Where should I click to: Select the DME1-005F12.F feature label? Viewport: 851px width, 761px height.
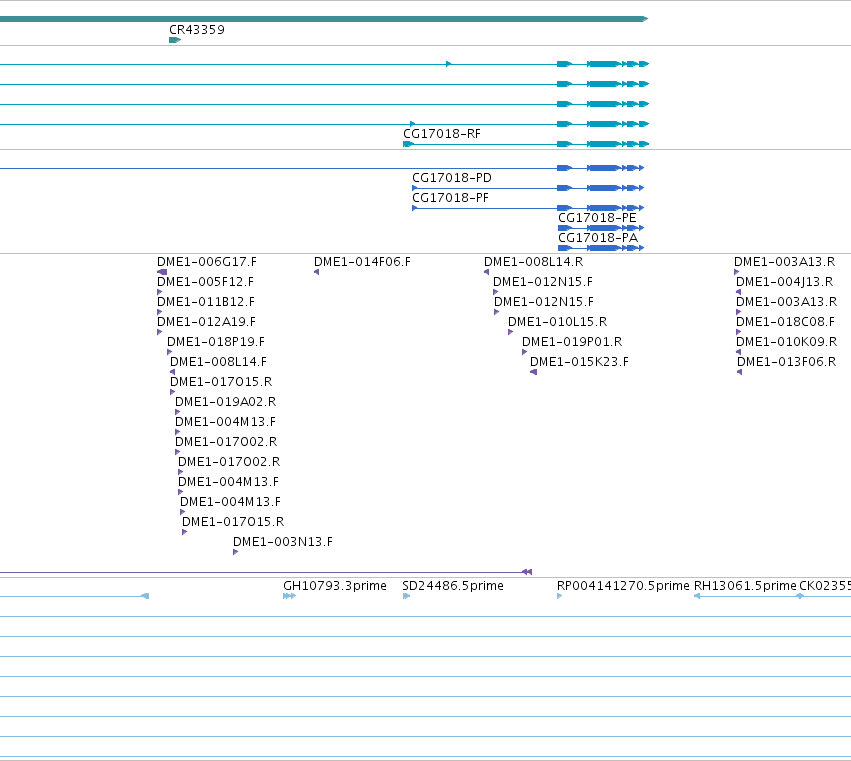[x=205, y=282]
